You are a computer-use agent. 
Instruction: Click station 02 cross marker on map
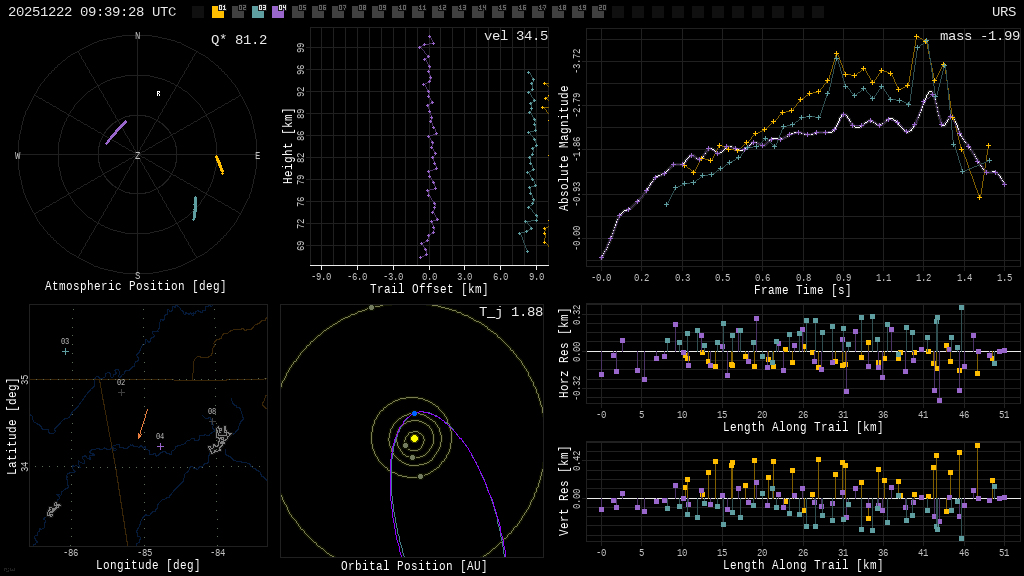121,392
